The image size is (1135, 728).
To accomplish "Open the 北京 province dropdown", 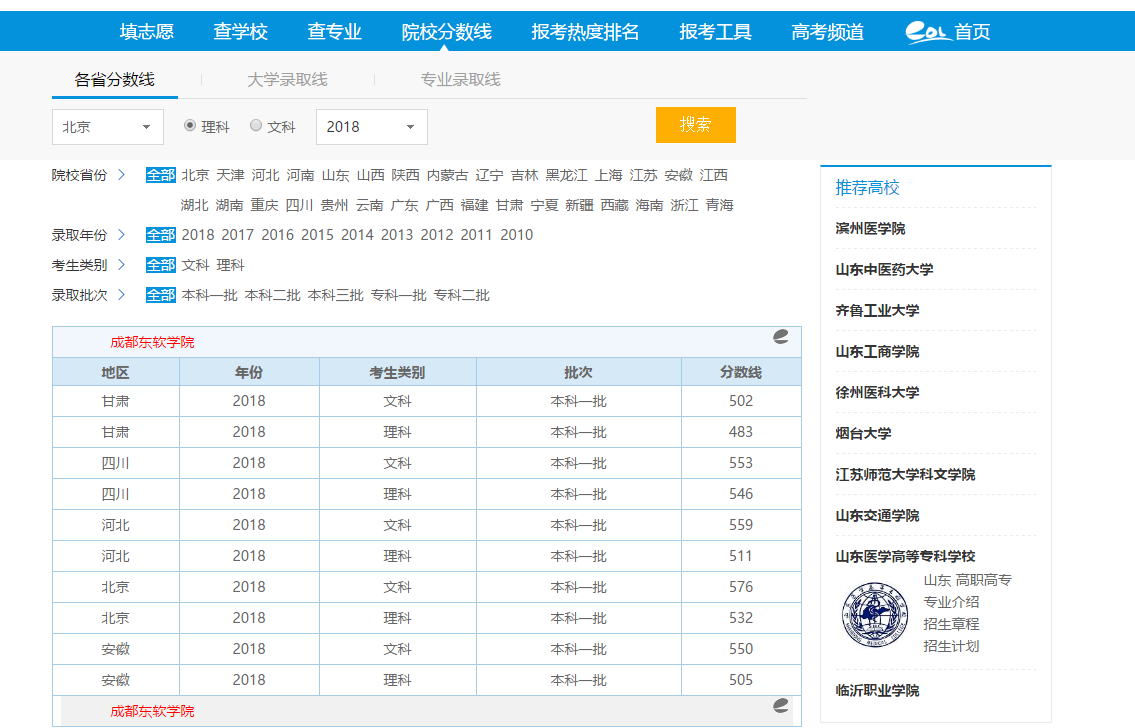I will coord(108,127).
